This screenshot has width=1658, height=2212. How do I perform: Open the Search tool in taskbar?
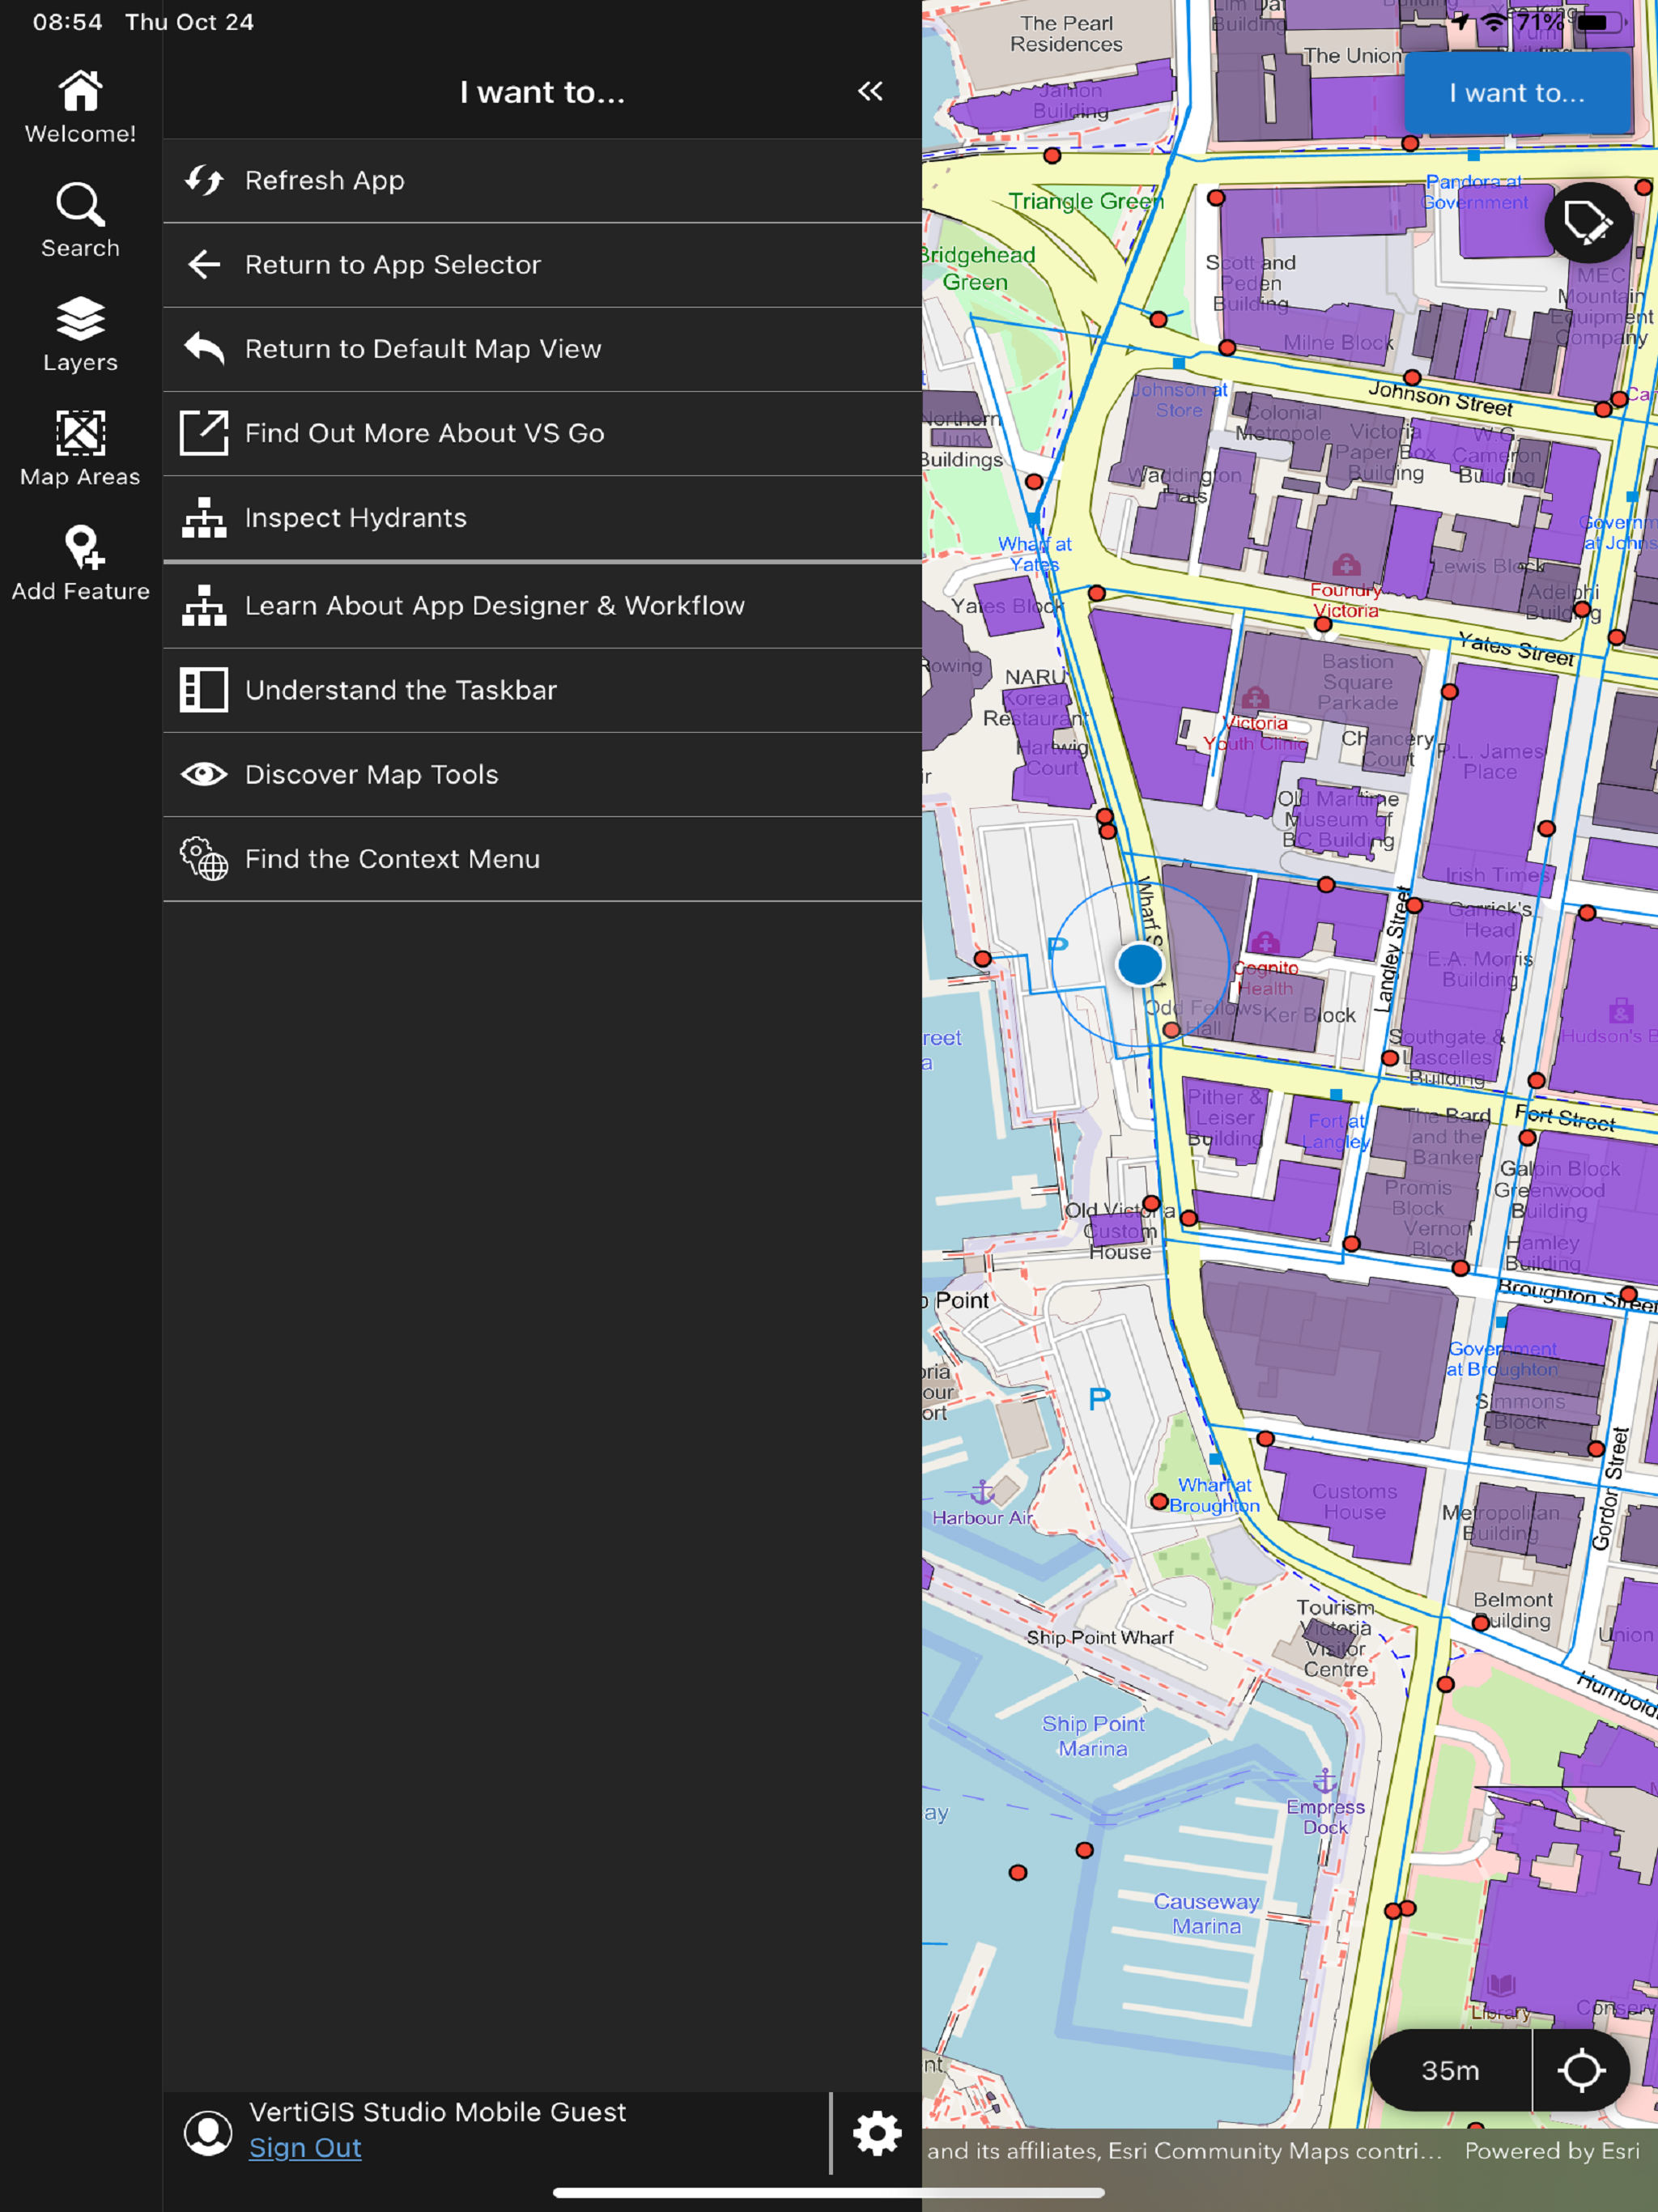point(80,220)
